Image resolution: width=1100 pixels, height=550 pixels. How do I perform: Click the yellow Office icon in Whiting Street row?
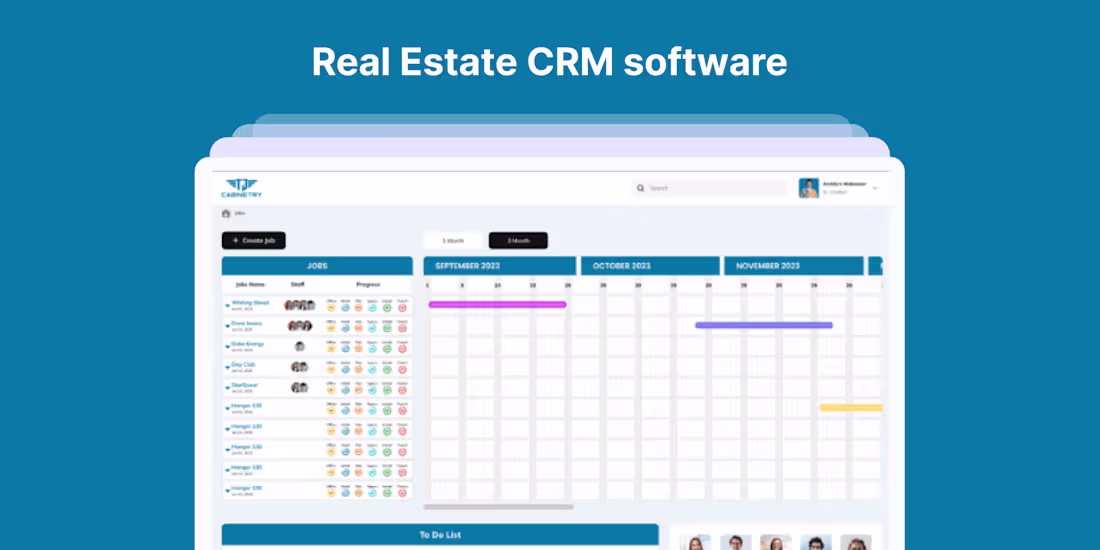[x=330, y=307]
